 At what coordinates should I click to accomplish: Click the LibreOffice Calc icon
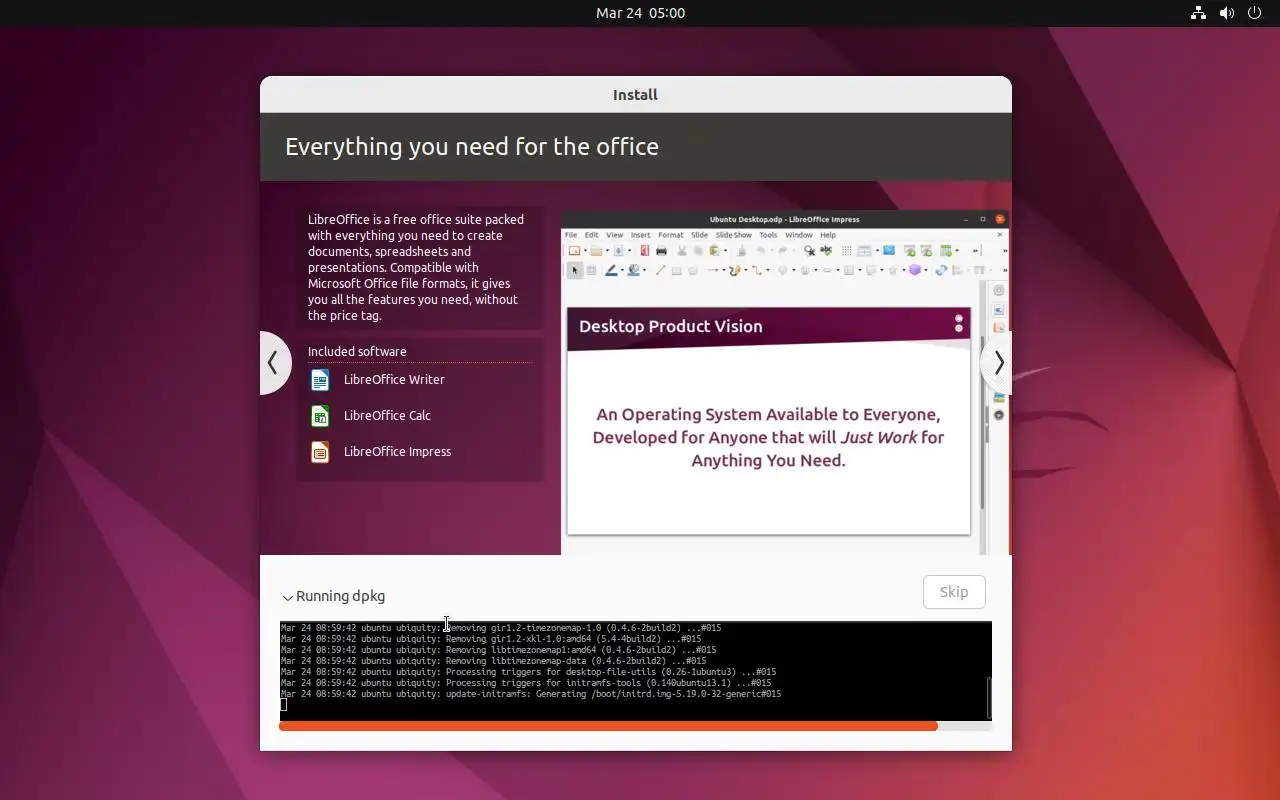point(320,416)
